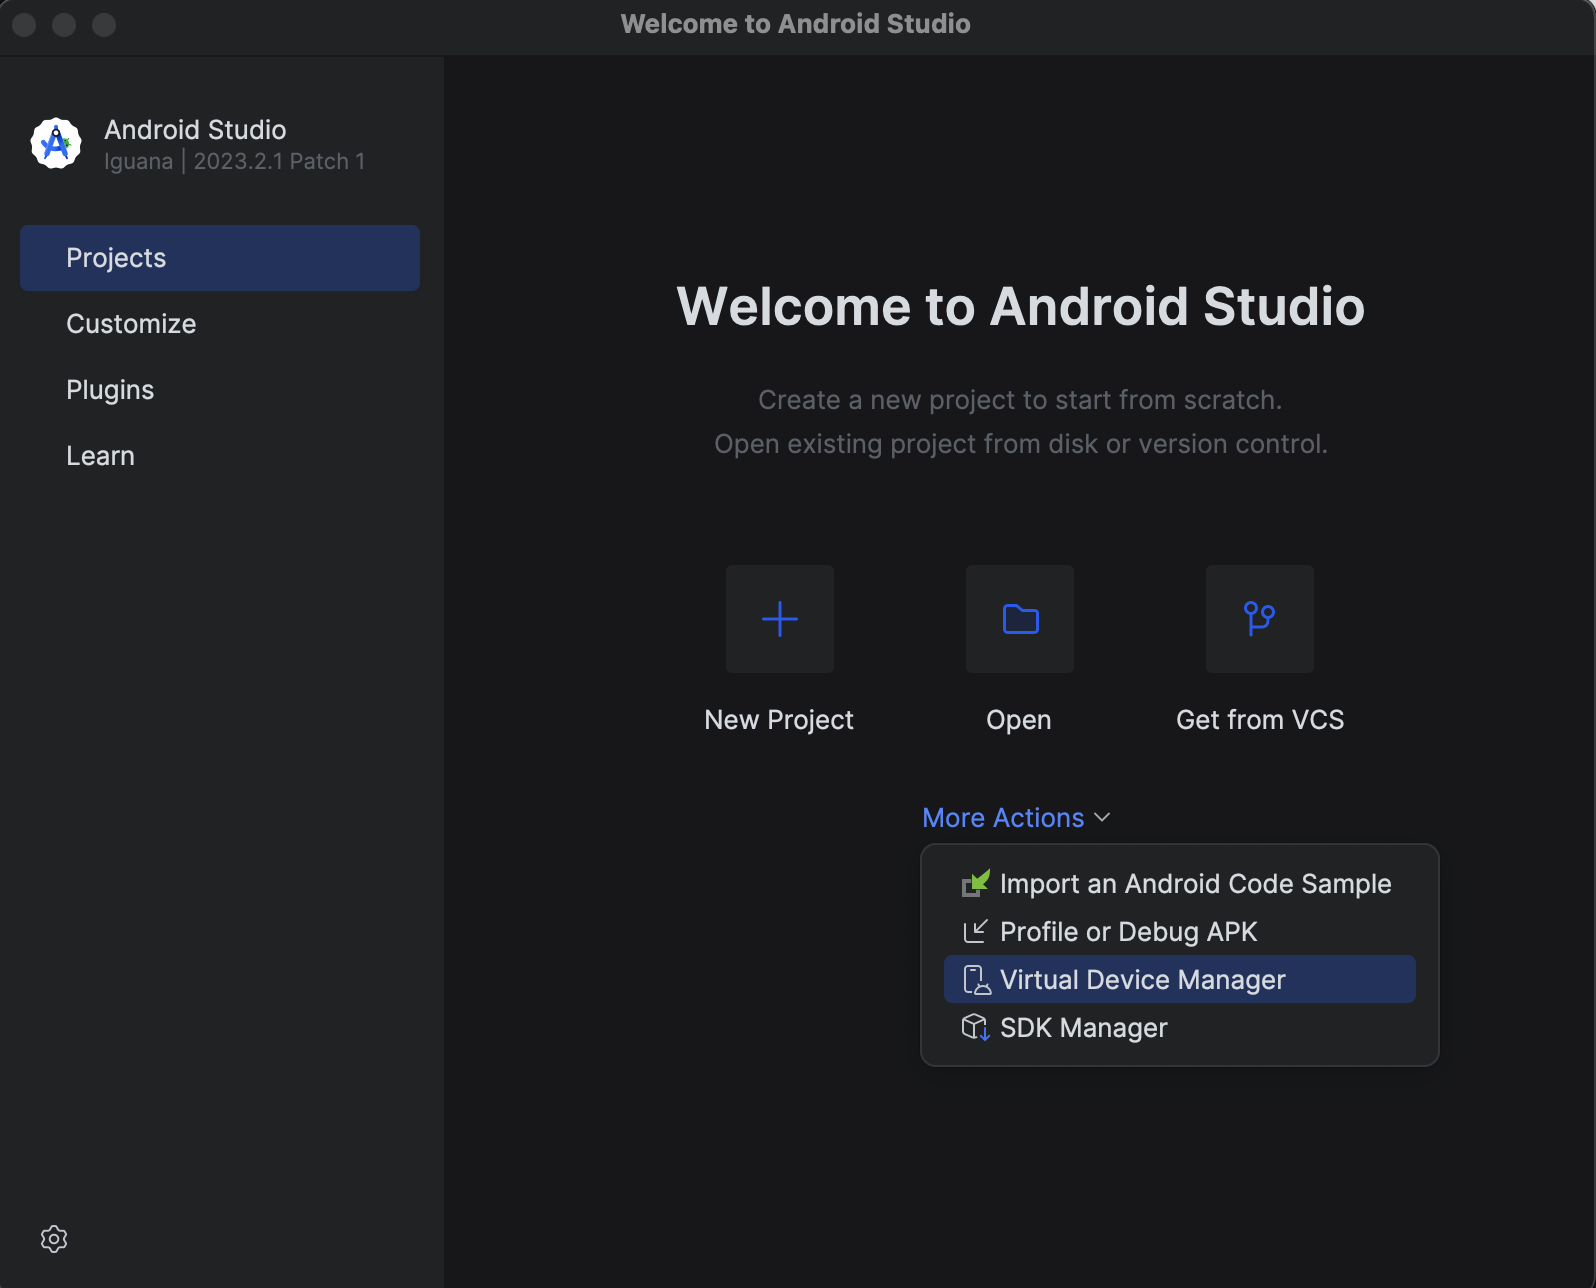Open settings via the gear icon
Screen dimensions: 1596x1288
[x=54, y=1239]
